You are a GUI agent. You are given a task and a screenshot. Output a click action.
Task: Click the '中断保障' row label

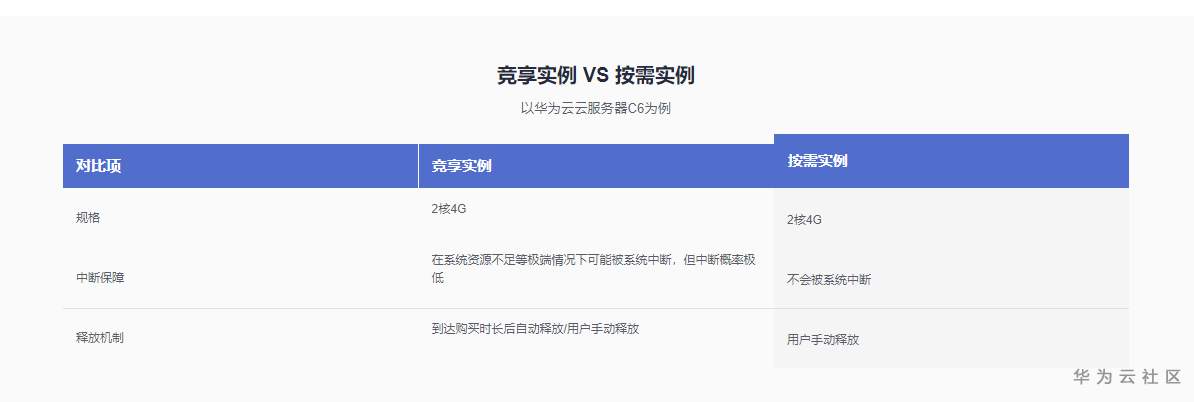click(100, 278)
